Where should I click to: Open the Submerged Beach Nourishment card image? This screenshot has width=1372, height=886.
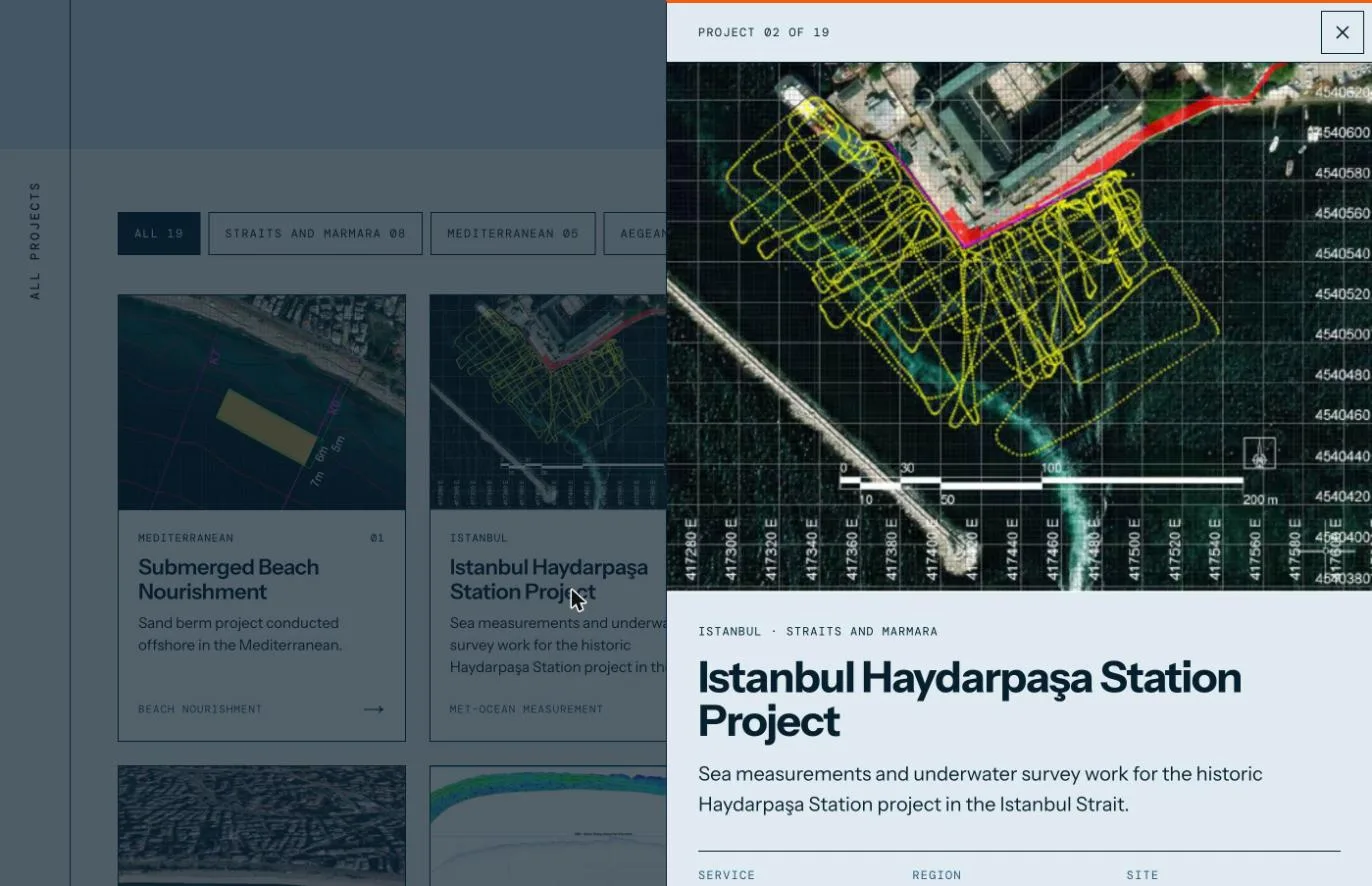[262, 402]
